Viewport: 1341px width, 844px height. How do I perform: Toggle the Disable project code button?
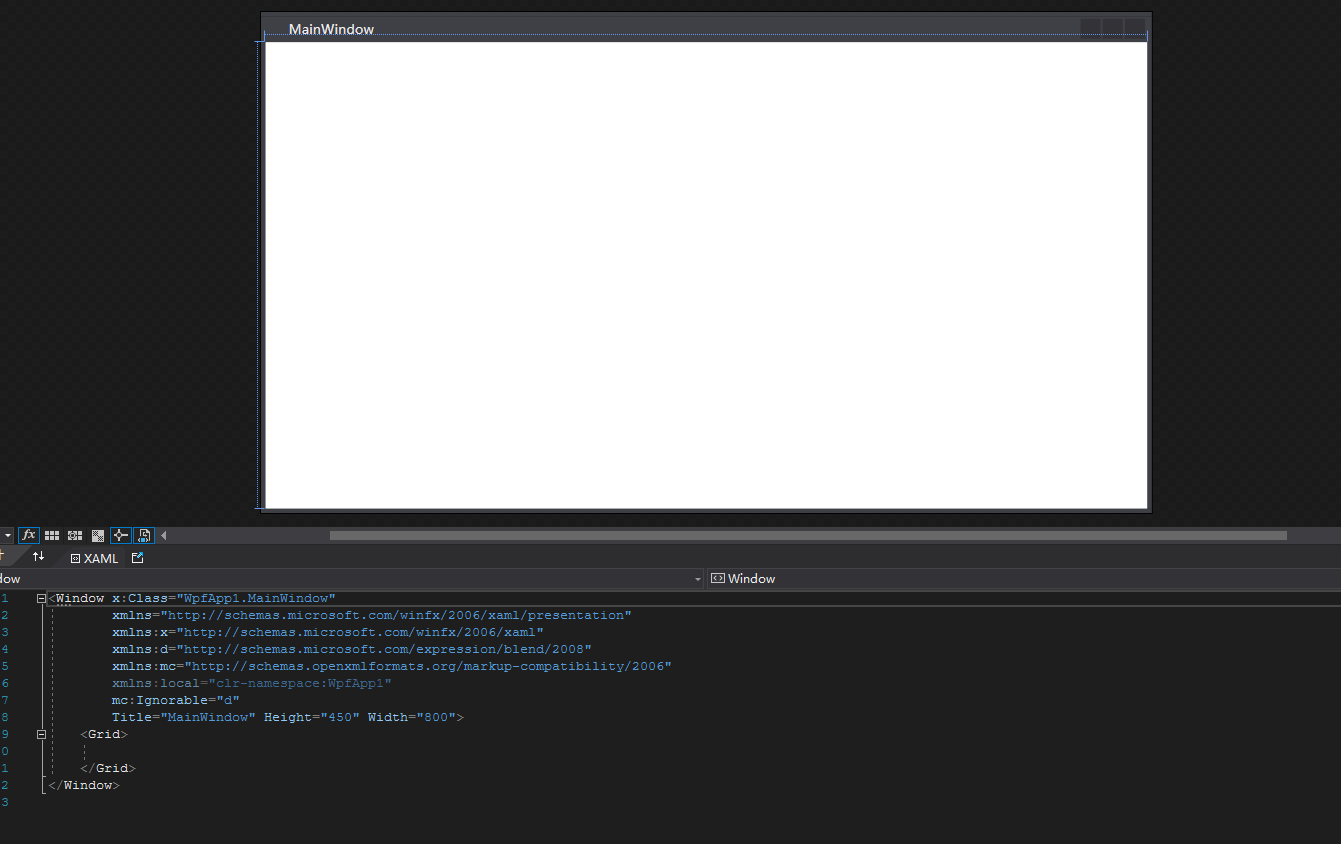tap(143, 534)
